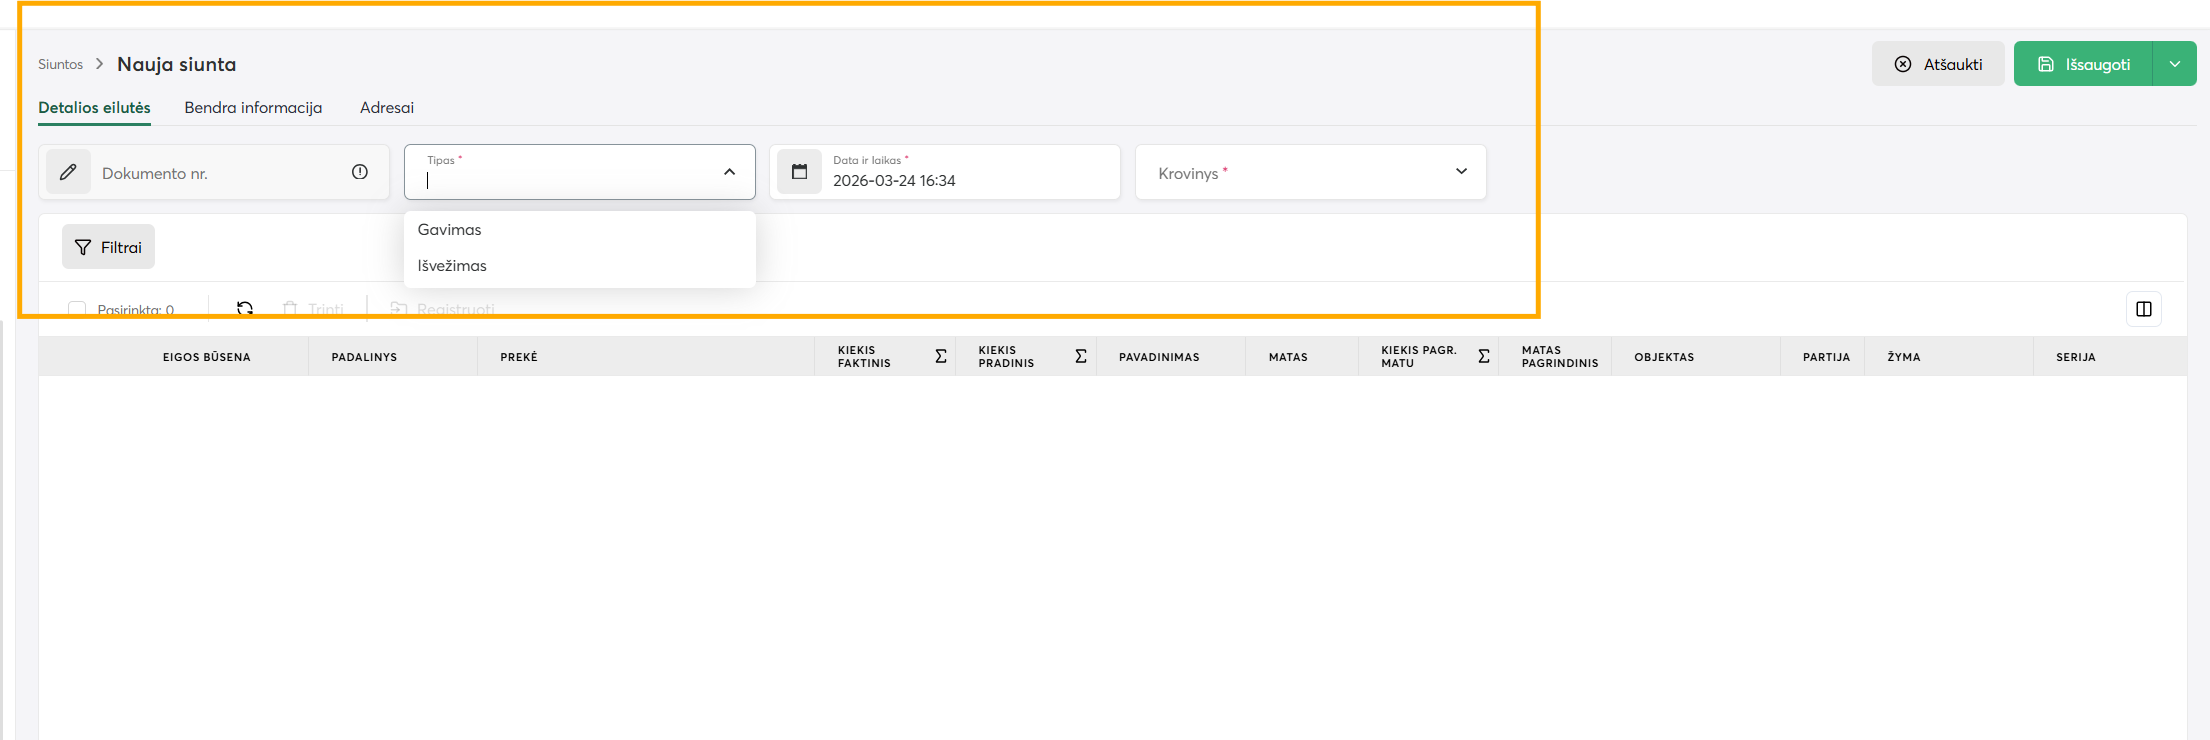Click sum icon in Kiekis Faktinis column
The image size is (2210, 740).
click(x=941, y=356)
